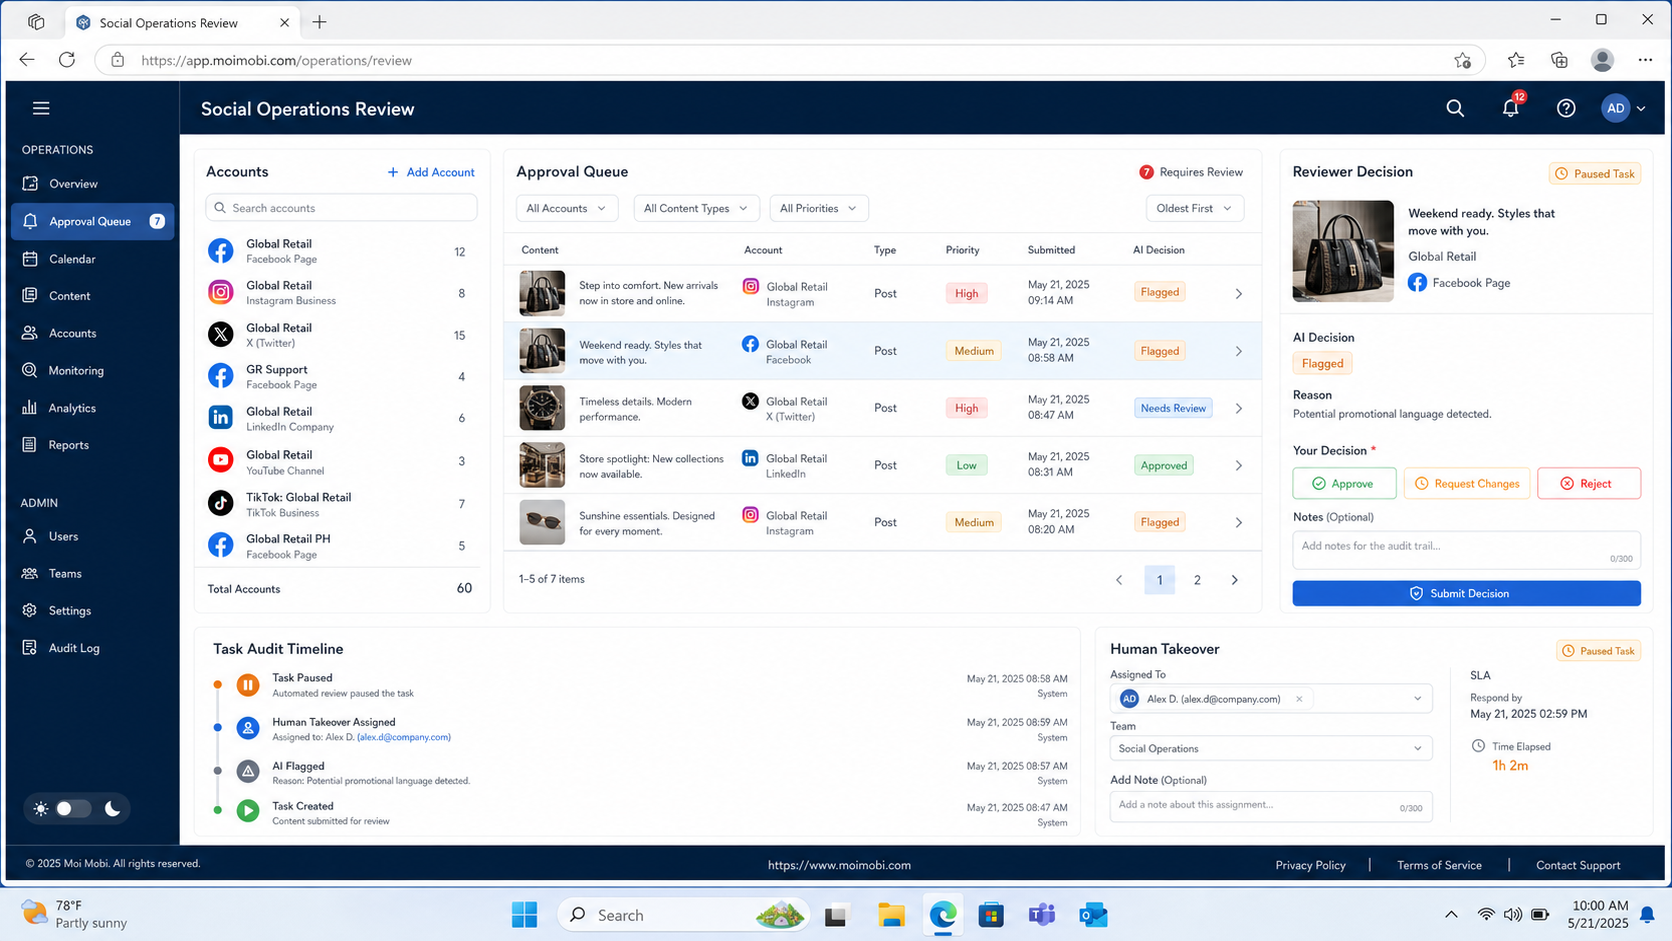Open File Explorer from taskbar
This screenshot has width=1672, height=941.
coord(891,915)
